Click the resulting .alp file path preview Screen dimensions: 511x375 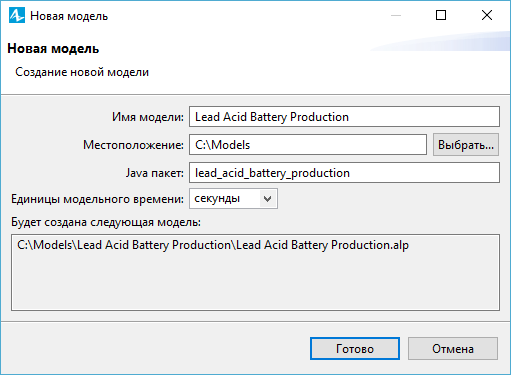coord(213,245)
